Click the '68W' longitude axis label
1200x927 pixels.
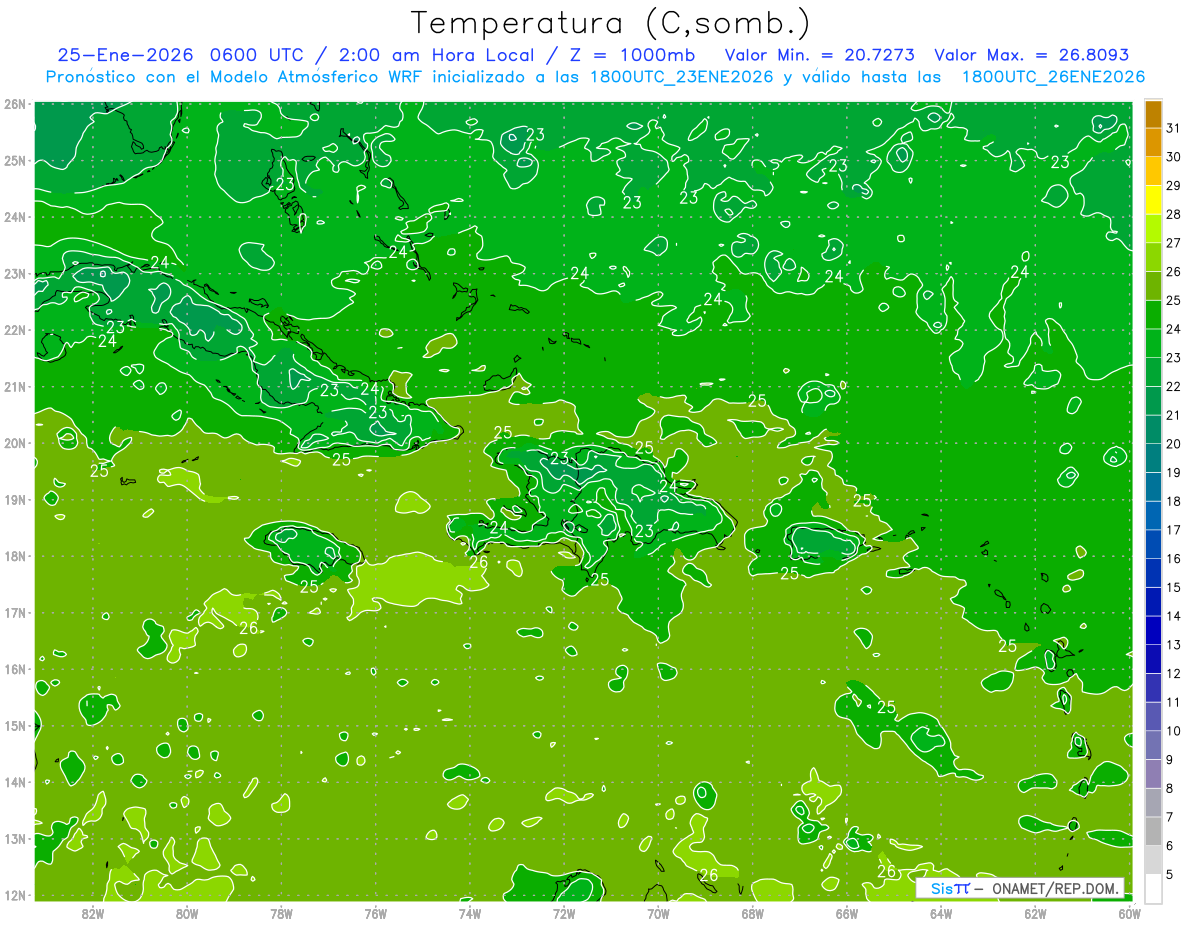(x=752, y=913)
